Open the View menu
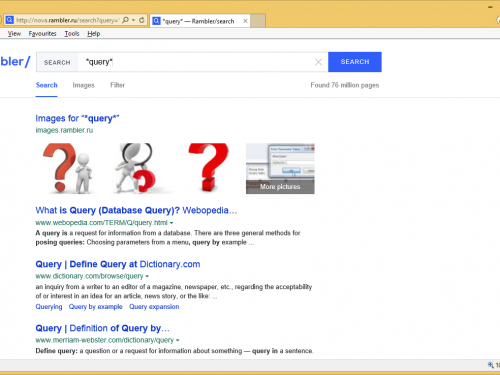Image resolution: width=500 pixels, height=375 pixels. (x=14, y=34)
